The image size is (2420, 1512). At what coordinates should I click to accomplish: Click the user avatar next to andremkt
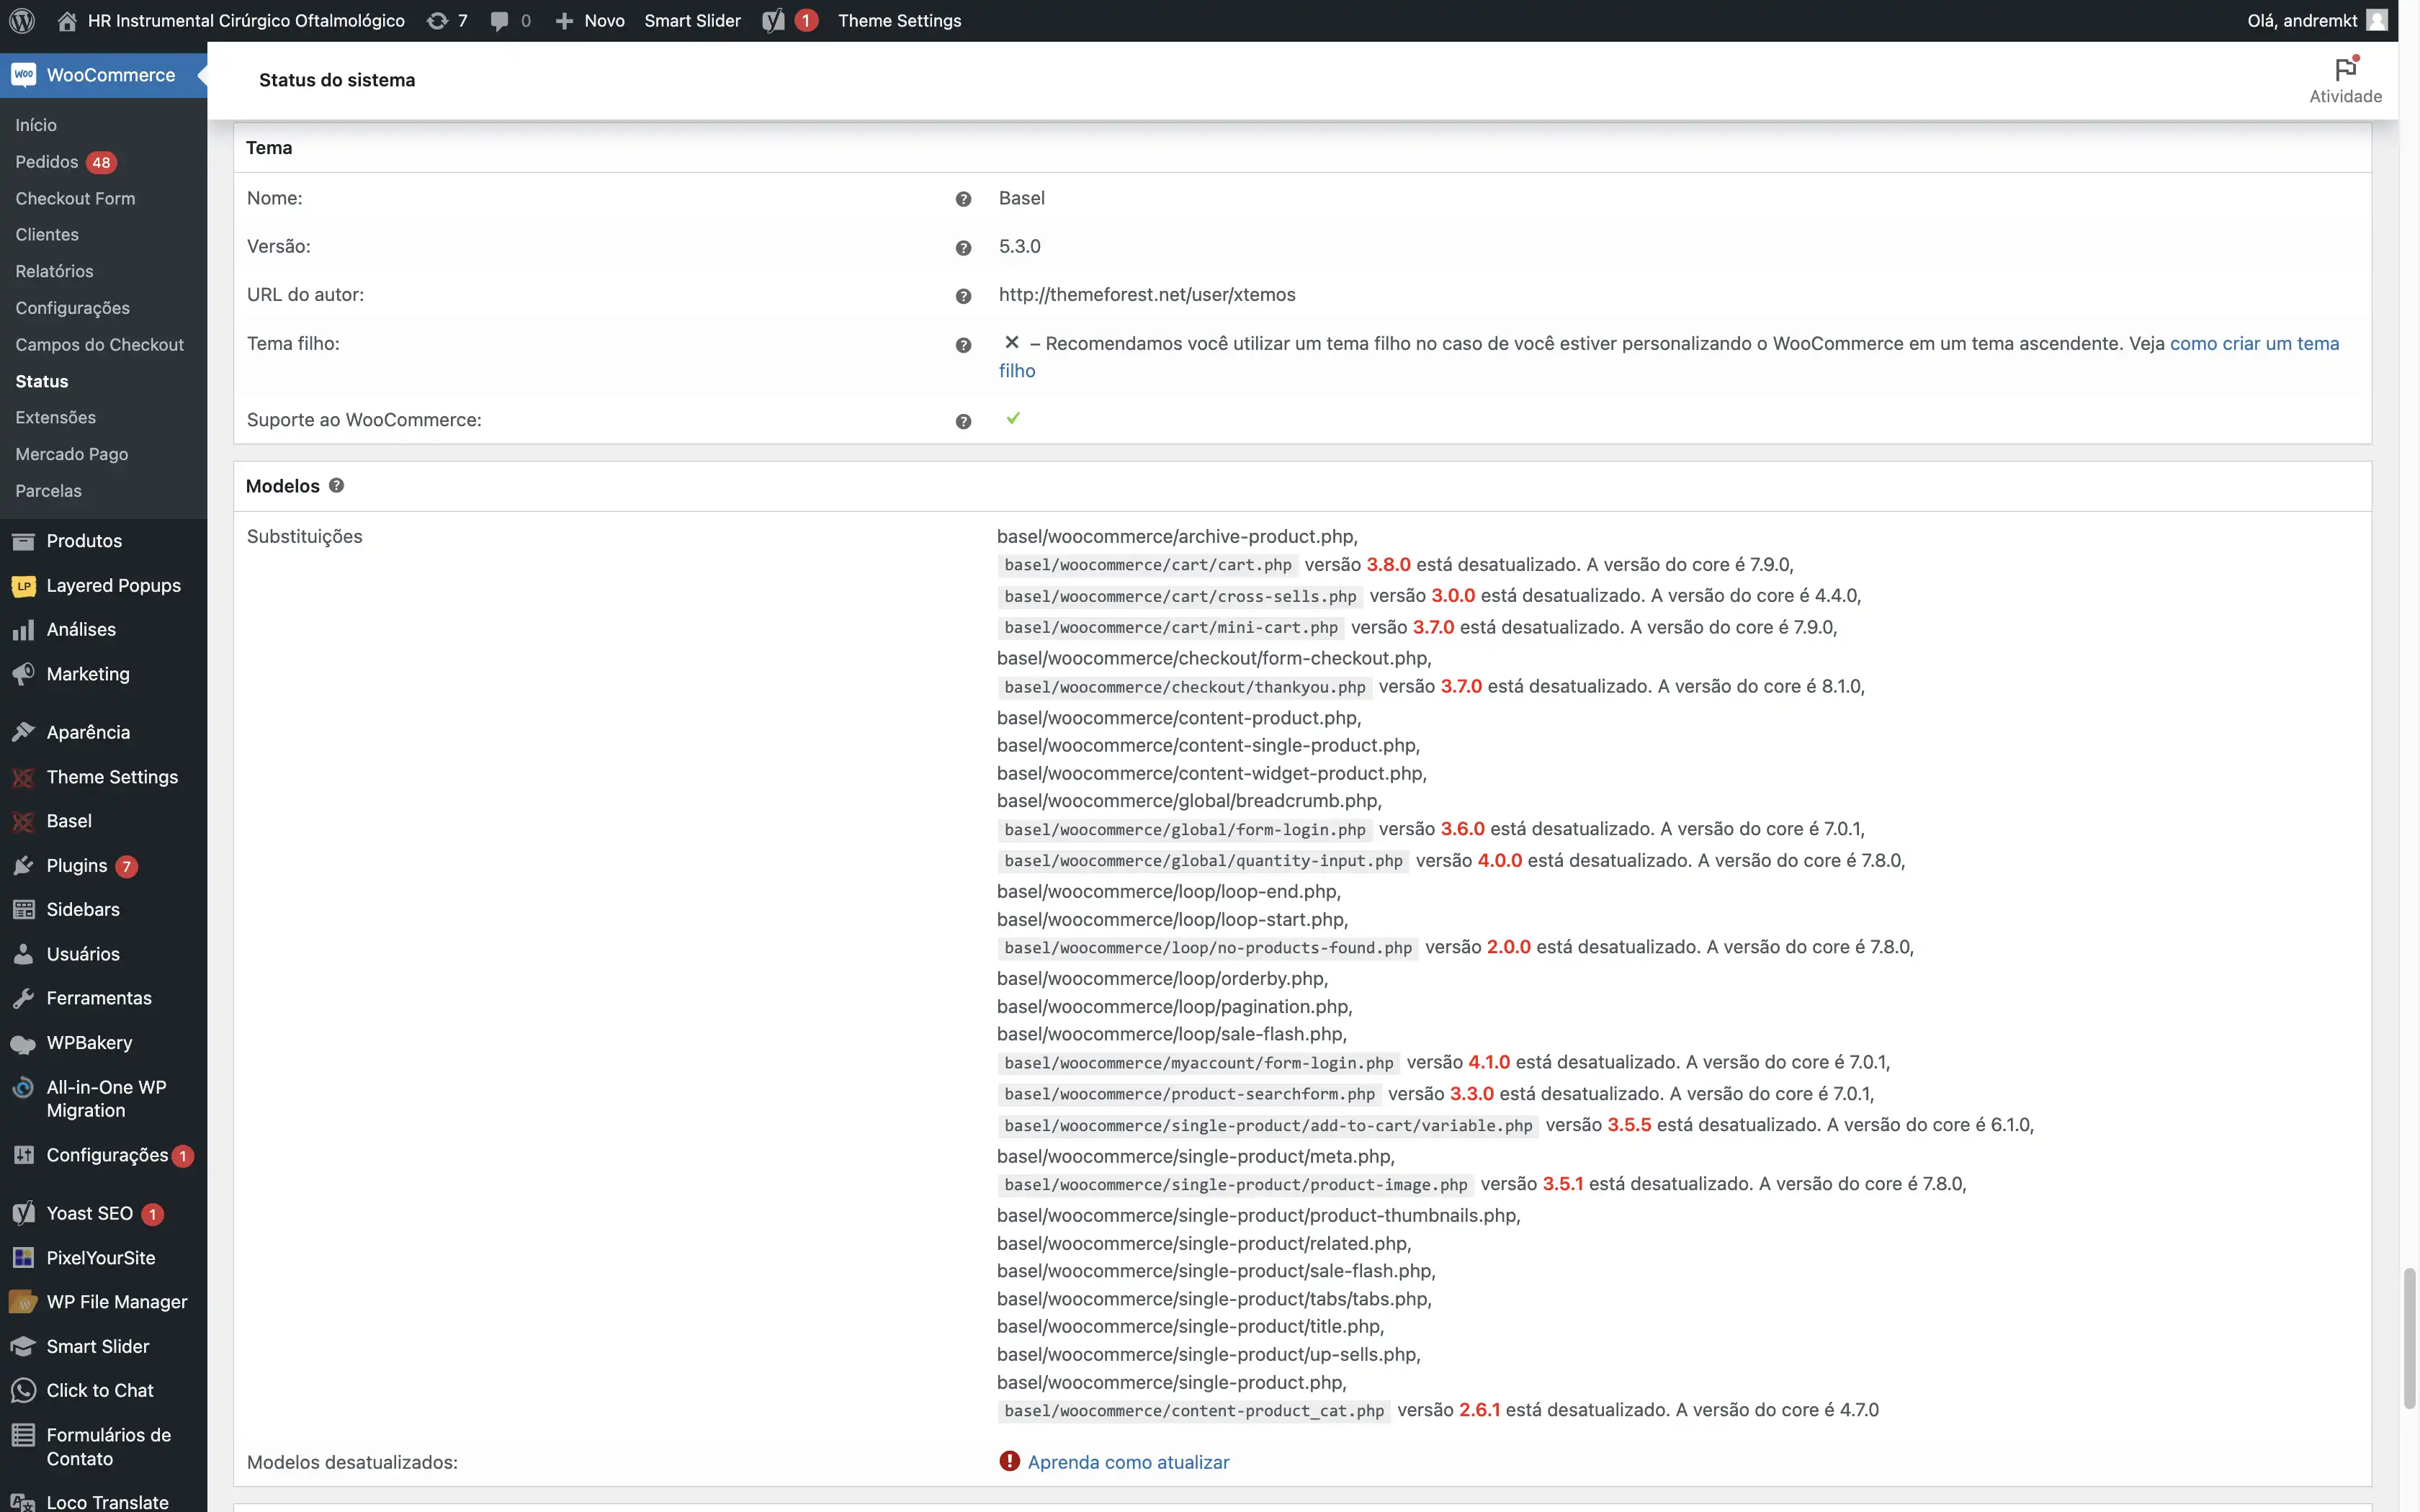pyautogui.click(x=2377, y=20)
